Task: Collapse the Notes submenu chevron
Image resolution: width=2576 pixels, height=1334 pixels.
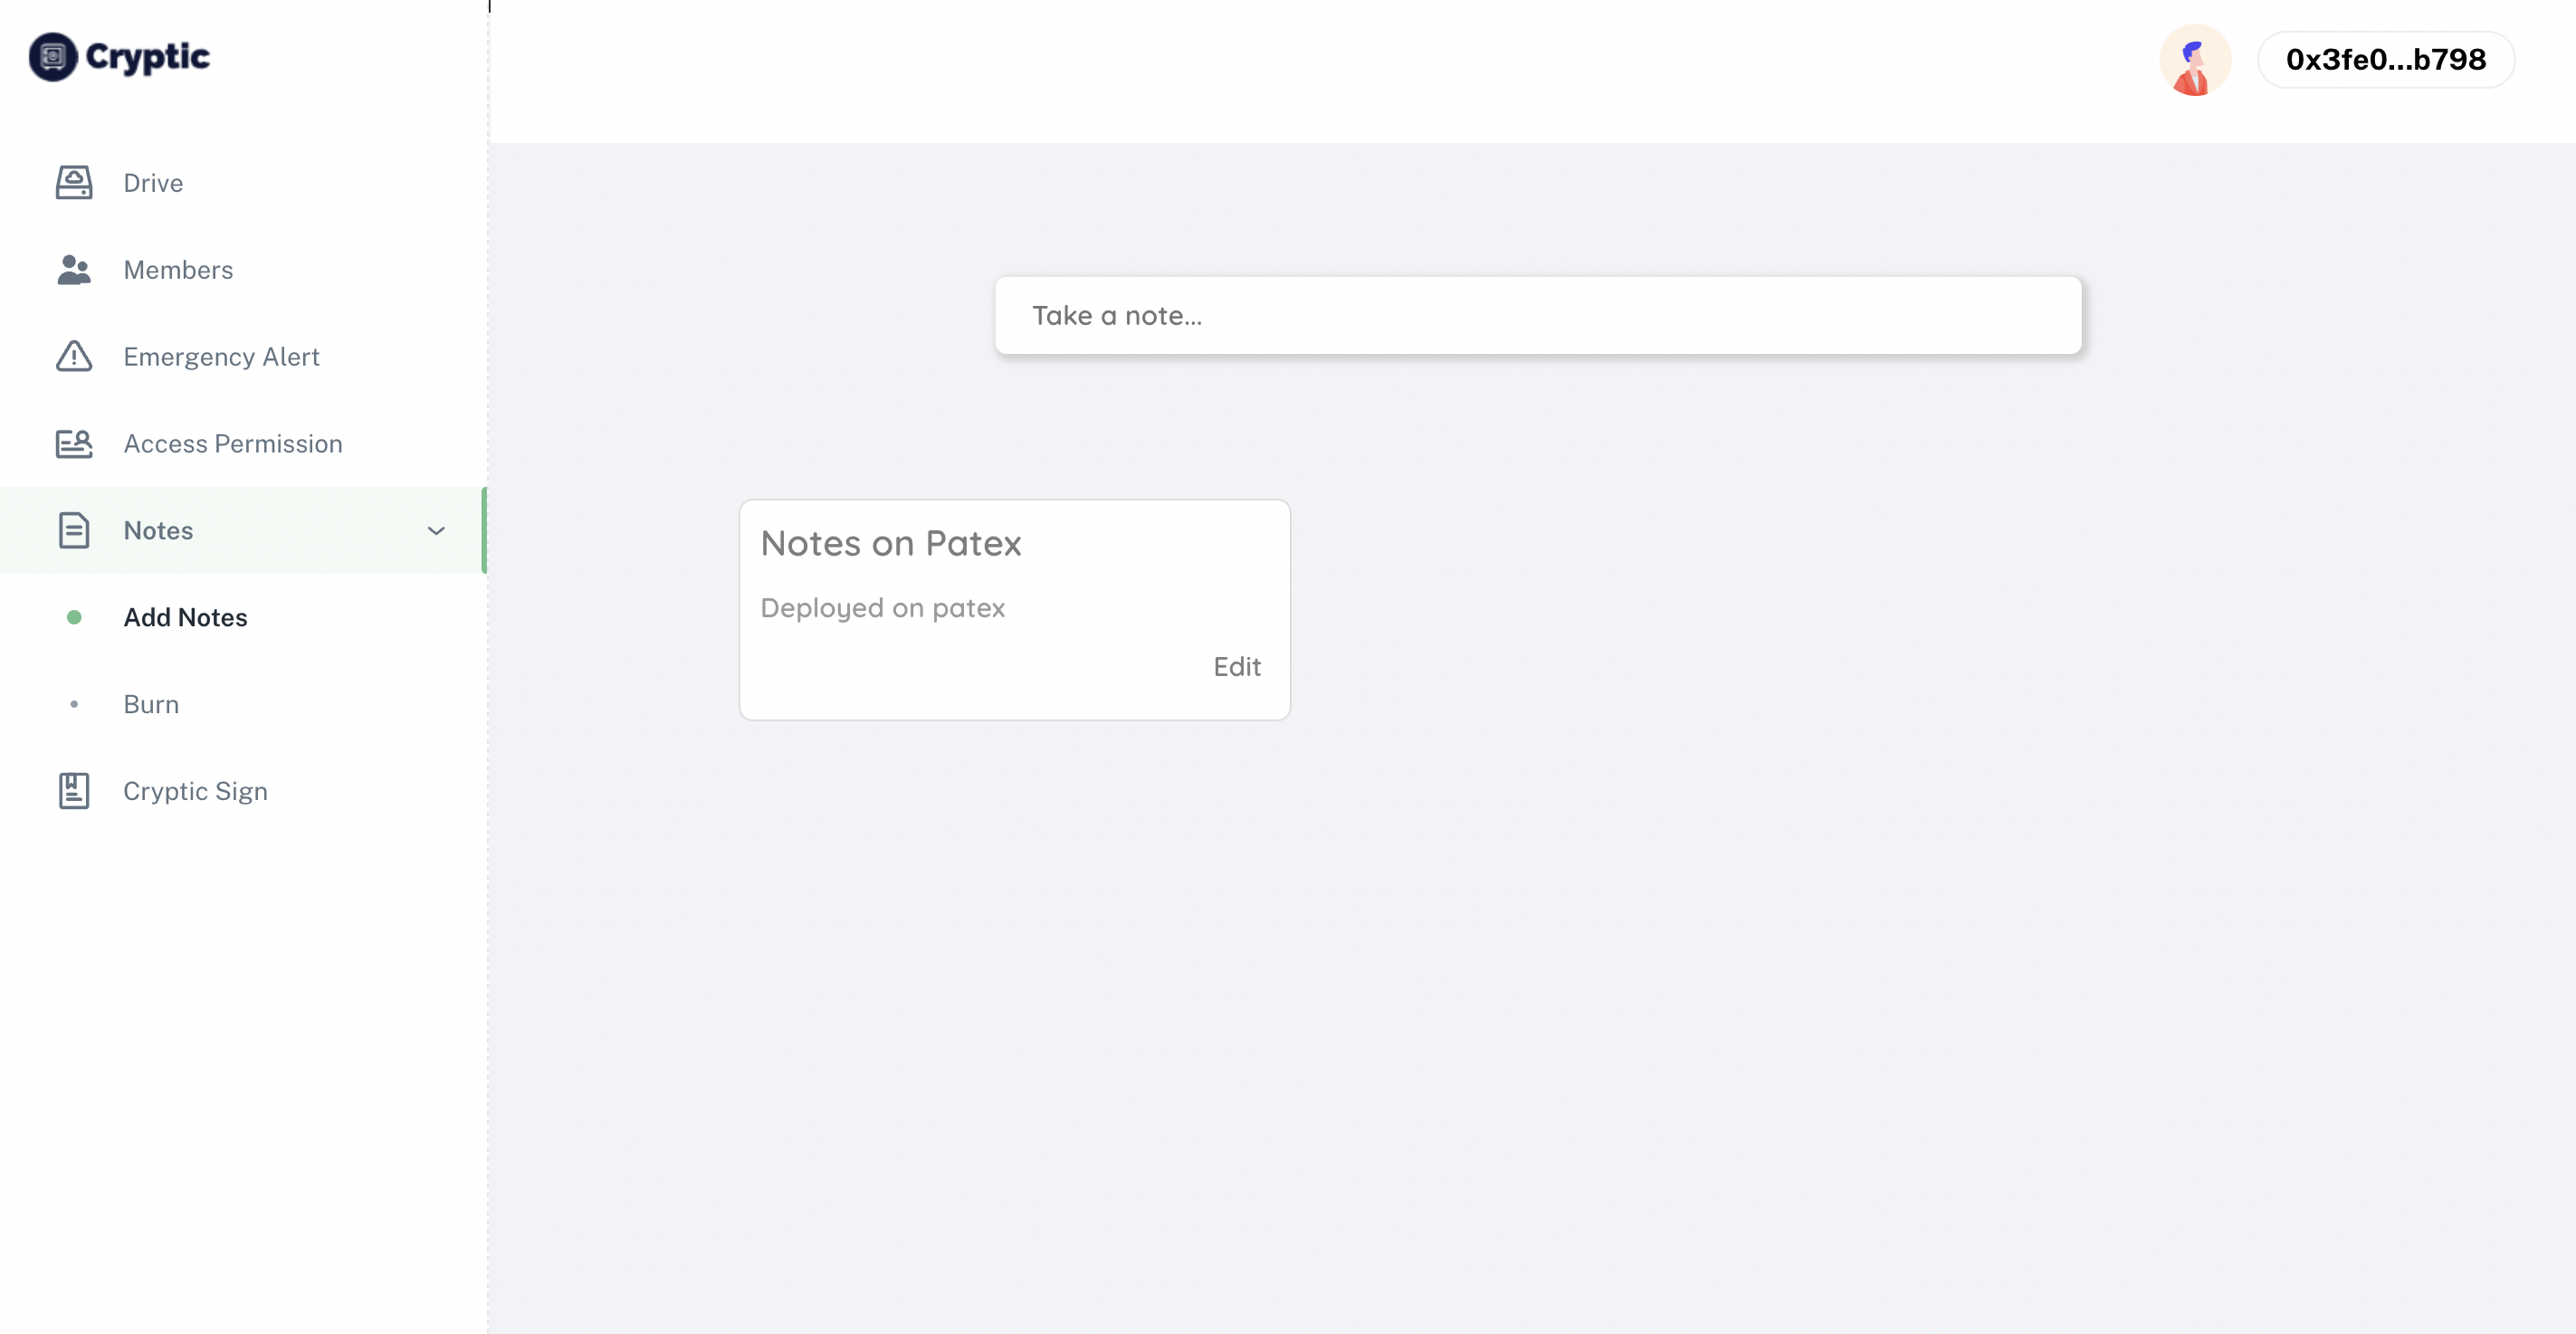Action: click(436, 531)
